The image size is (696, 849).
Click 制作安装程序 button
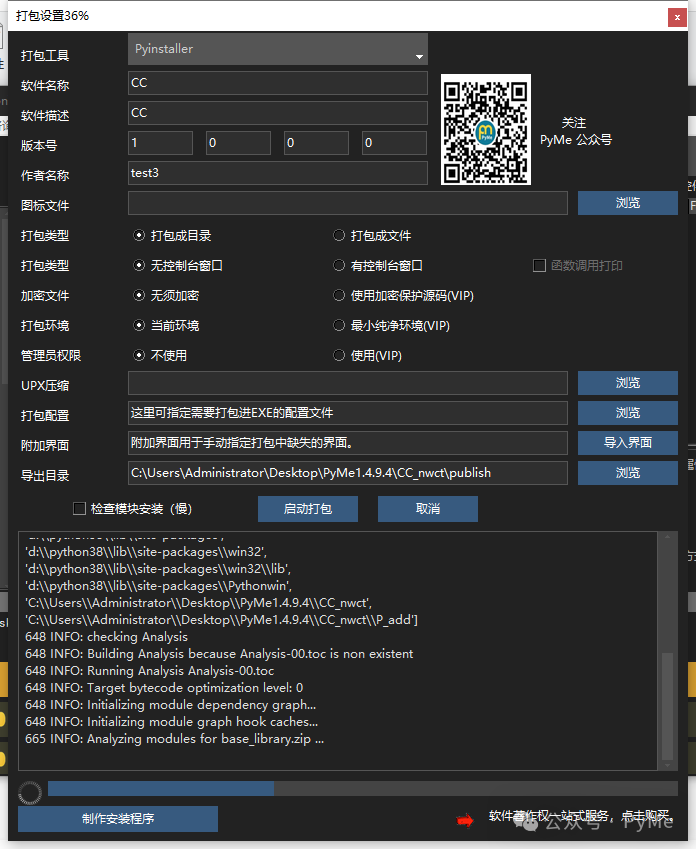coord(118,819)
